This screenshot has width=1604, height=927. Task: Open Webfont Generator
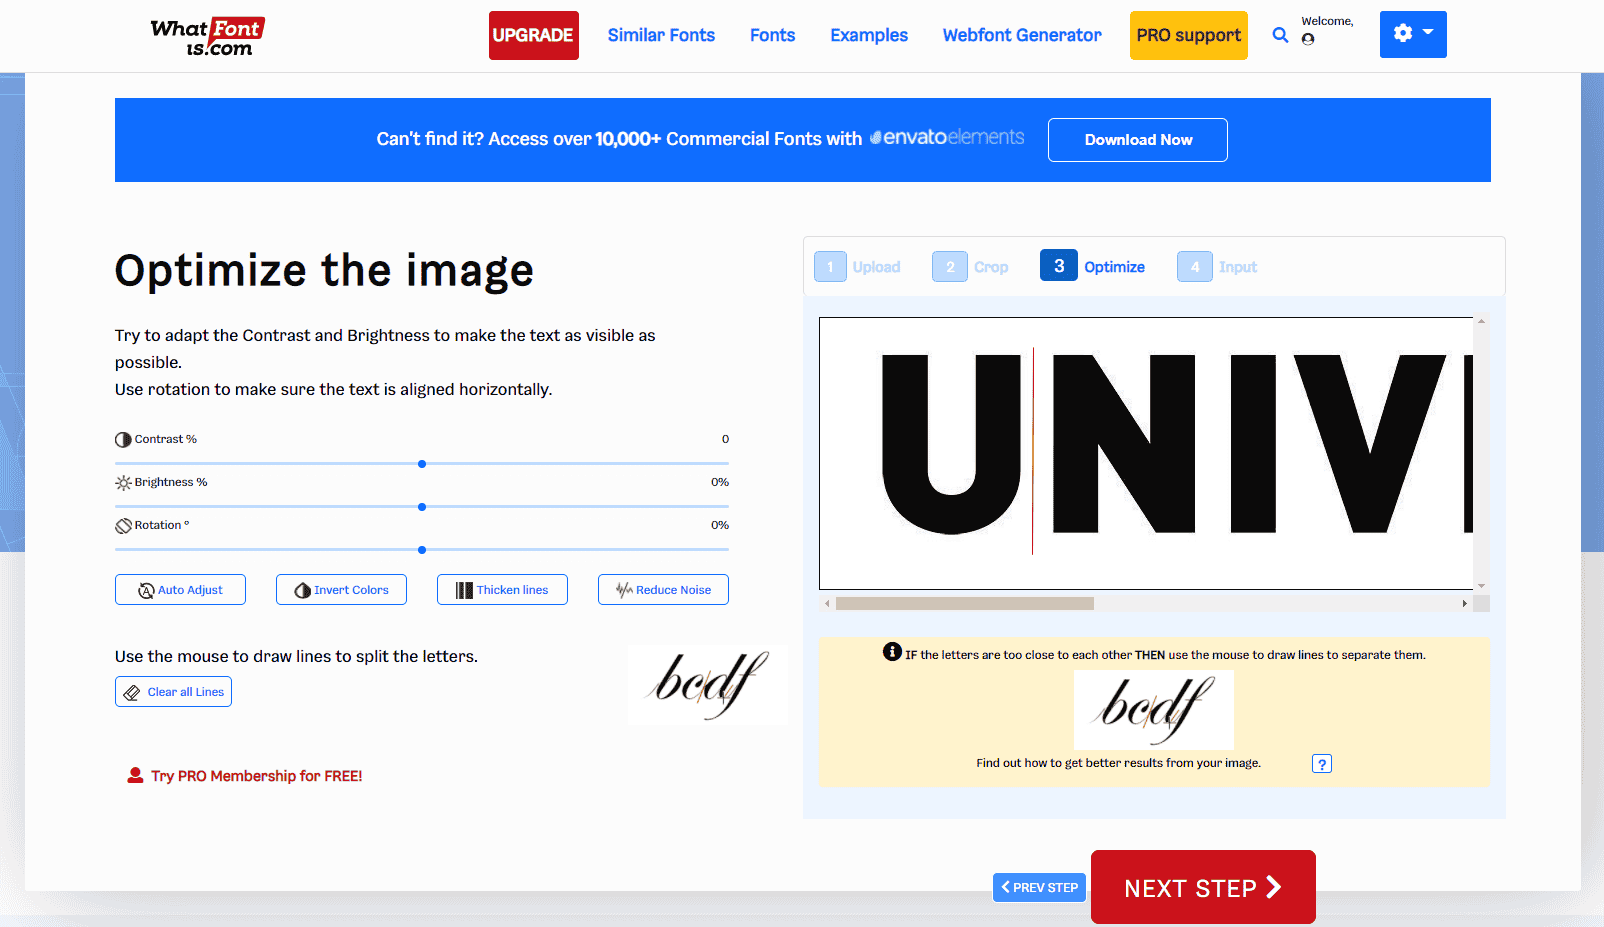click(x=1022, y=35)
